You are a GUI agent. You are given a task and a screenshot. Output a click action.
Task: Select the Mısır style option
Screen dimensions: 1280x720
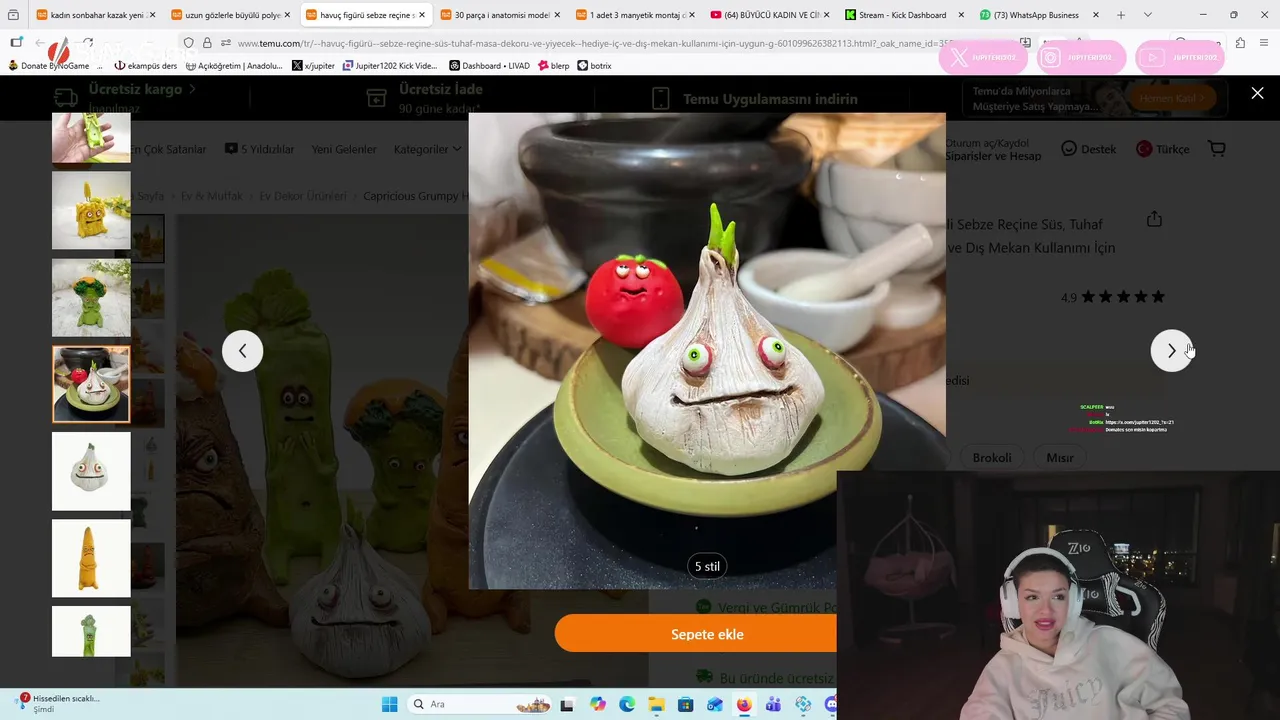tap(1060, 458)
